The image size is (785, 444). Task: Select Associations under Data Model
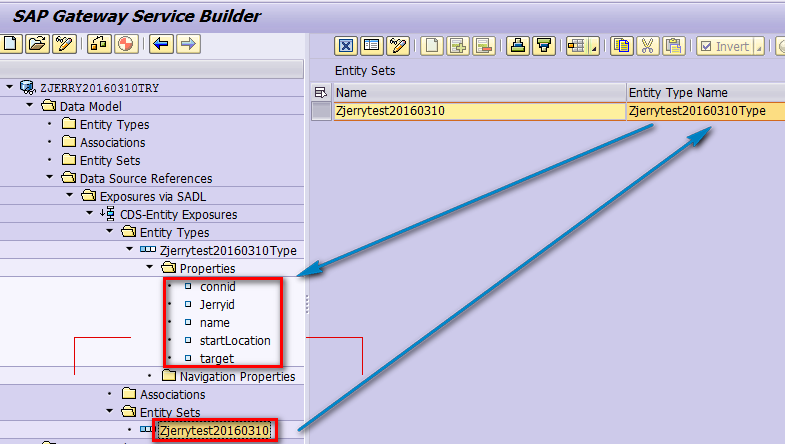click(x=113, y=143)
